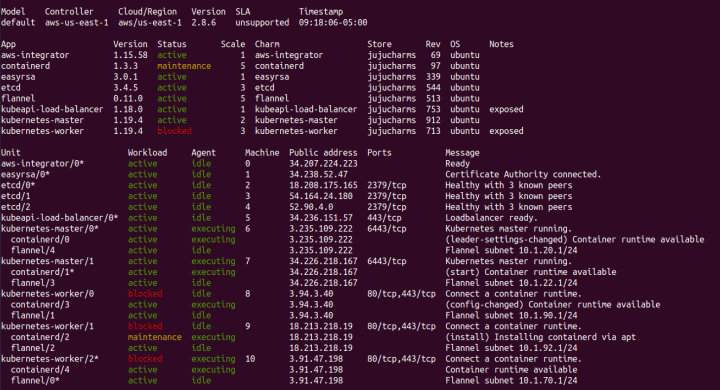Select the '(install) Installing containerd via apt' message

[x=540, y=337]
